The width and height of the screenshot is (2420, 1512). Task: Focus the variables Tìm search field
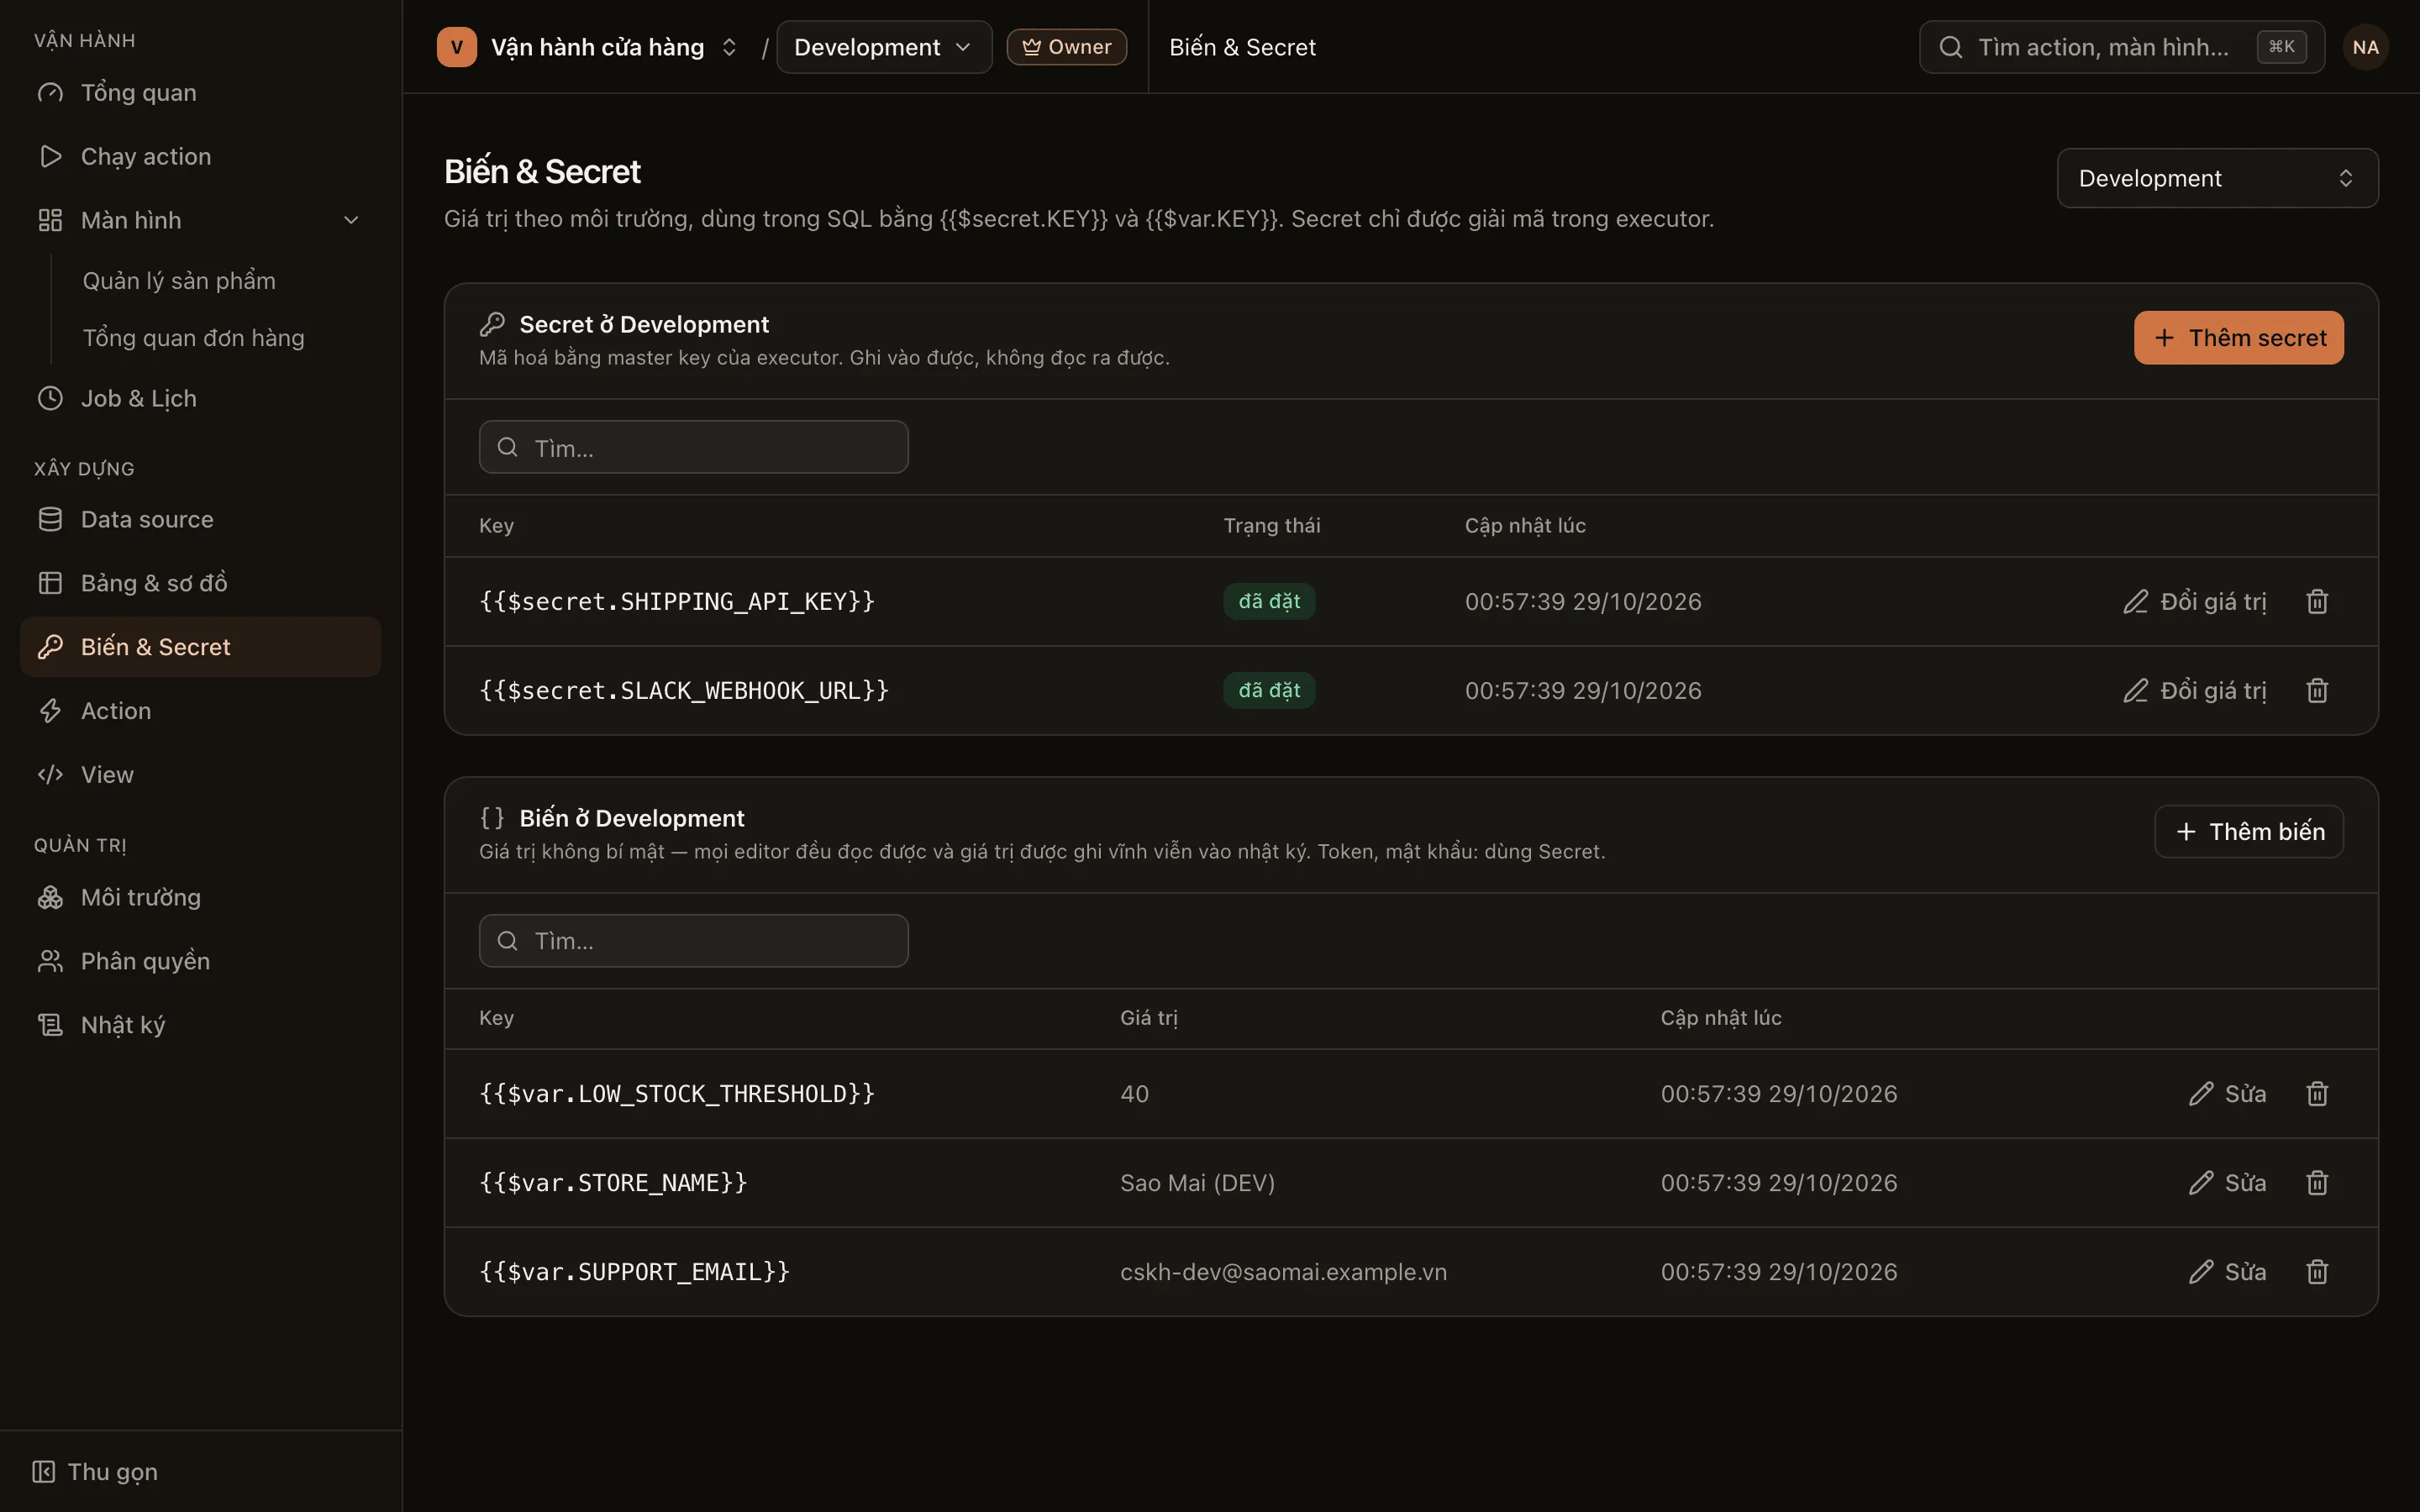693,941
